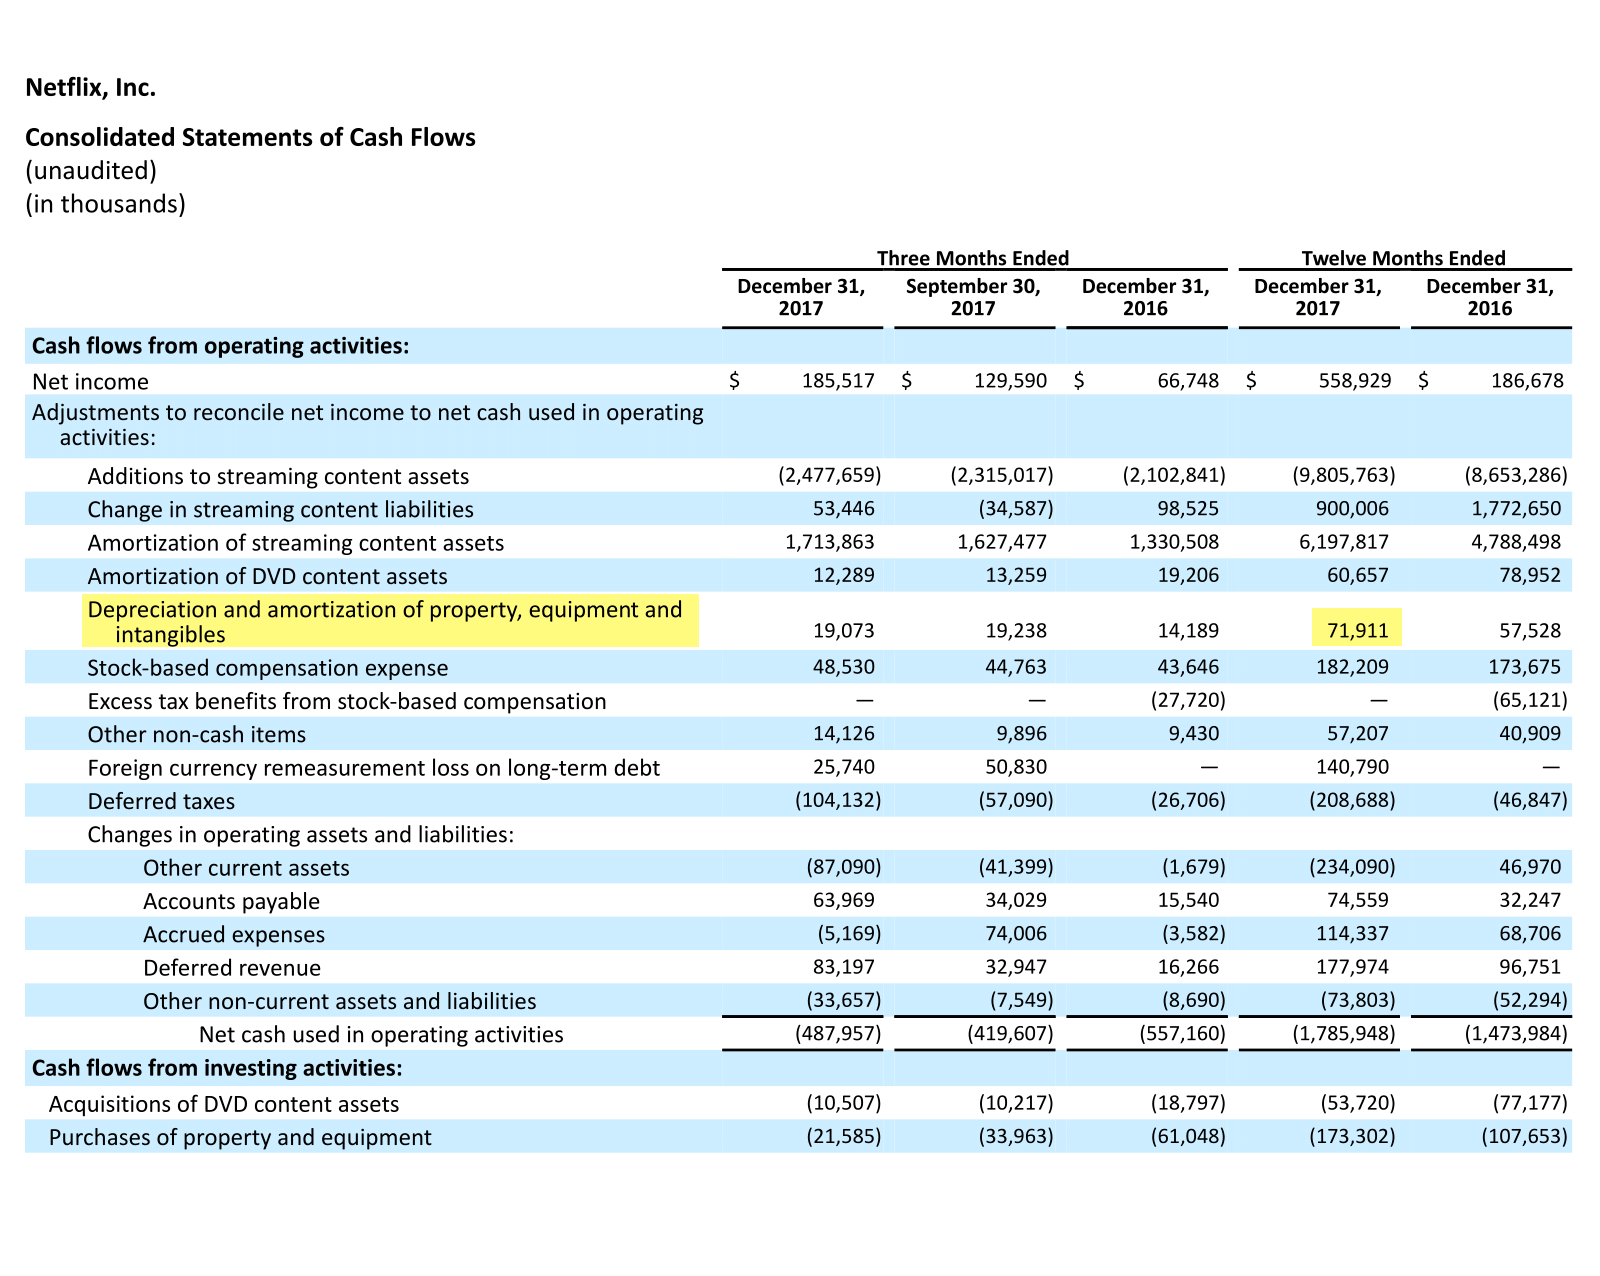Select 'Consolidated Statements of Cash Flows' heading
The height and width of the screenshot is (1276, 1600).
(250, 137)
